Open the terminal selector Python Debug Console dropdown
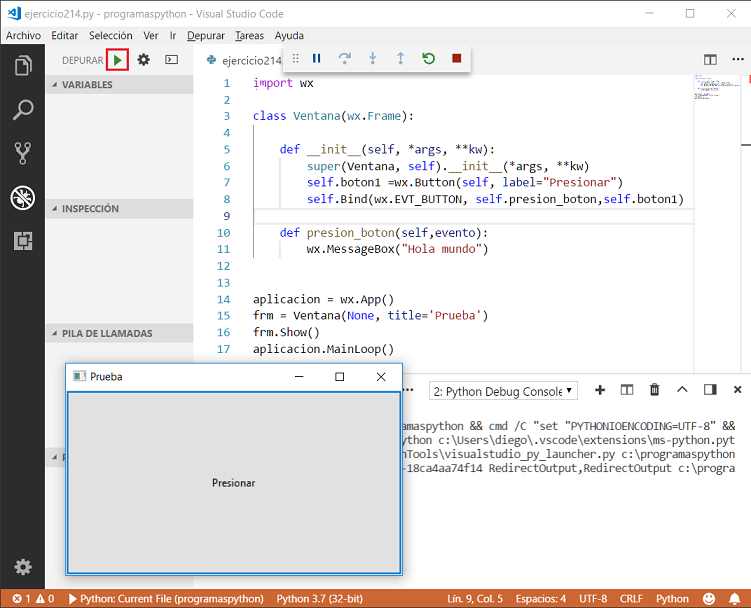This screenshot has width=751, height=608. [503, 391]
